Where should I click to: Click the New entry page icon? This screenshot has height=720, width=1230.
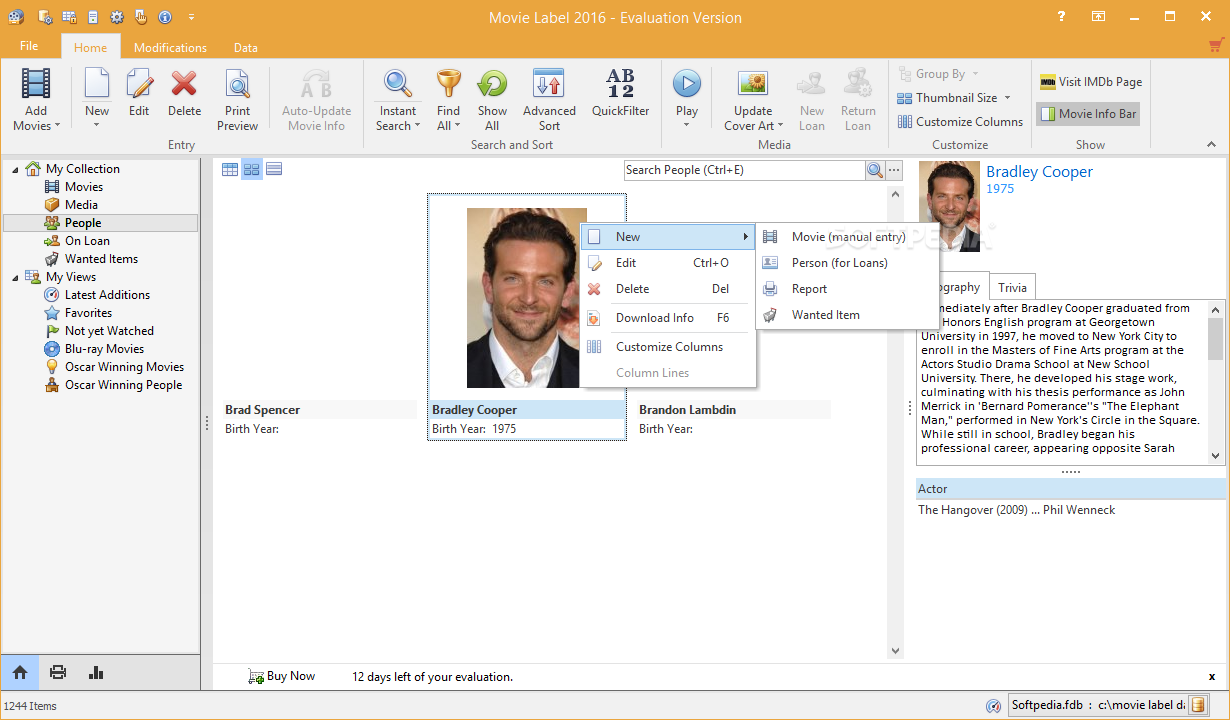click(97, 84)
